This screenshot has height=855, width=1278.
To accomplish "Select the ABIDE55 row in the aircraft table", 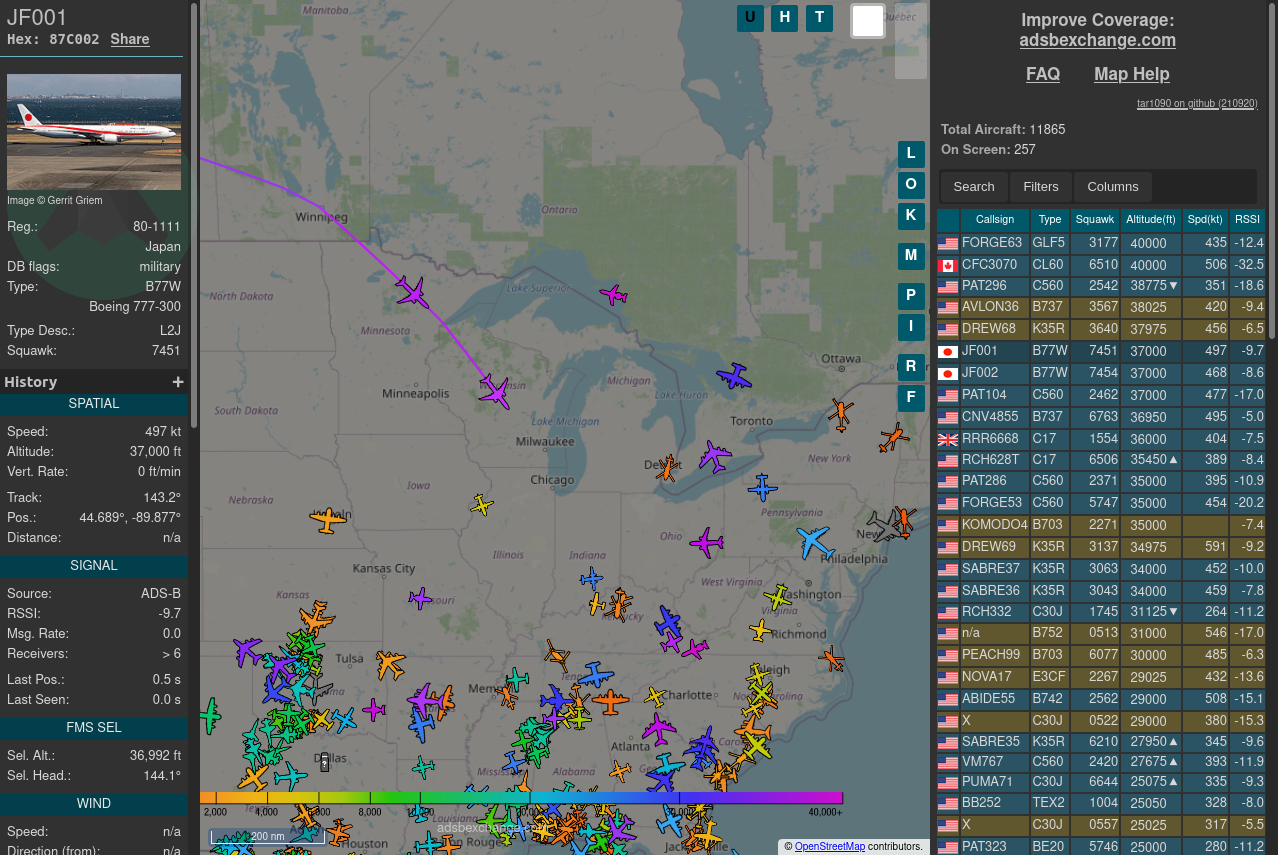I will (x=1101, y=699).
